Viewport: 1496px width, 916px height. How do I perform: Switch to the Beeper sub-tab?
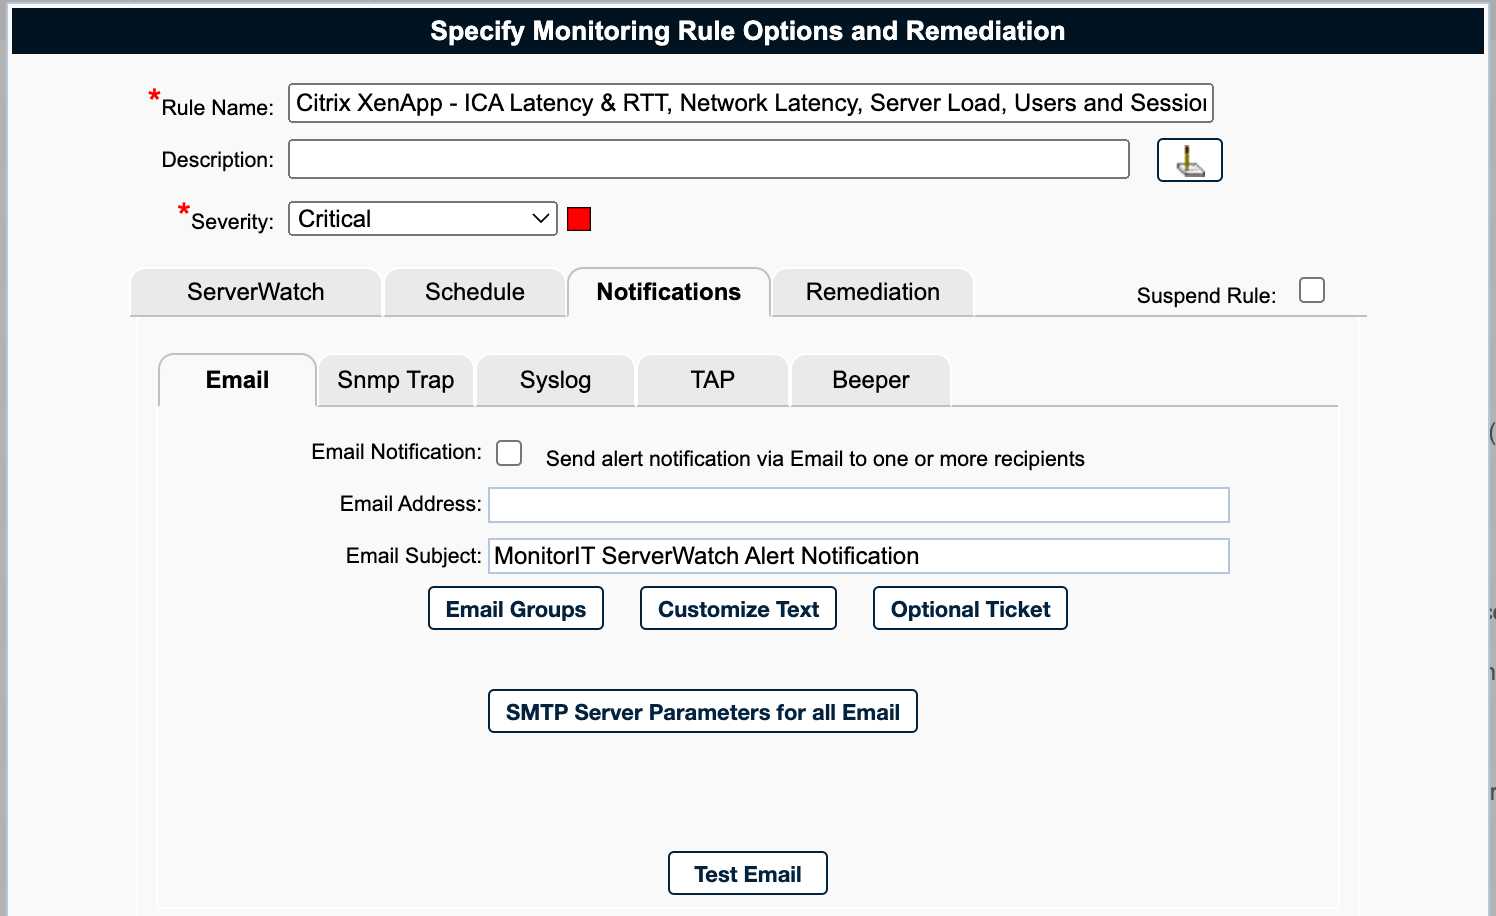point(871,380)
